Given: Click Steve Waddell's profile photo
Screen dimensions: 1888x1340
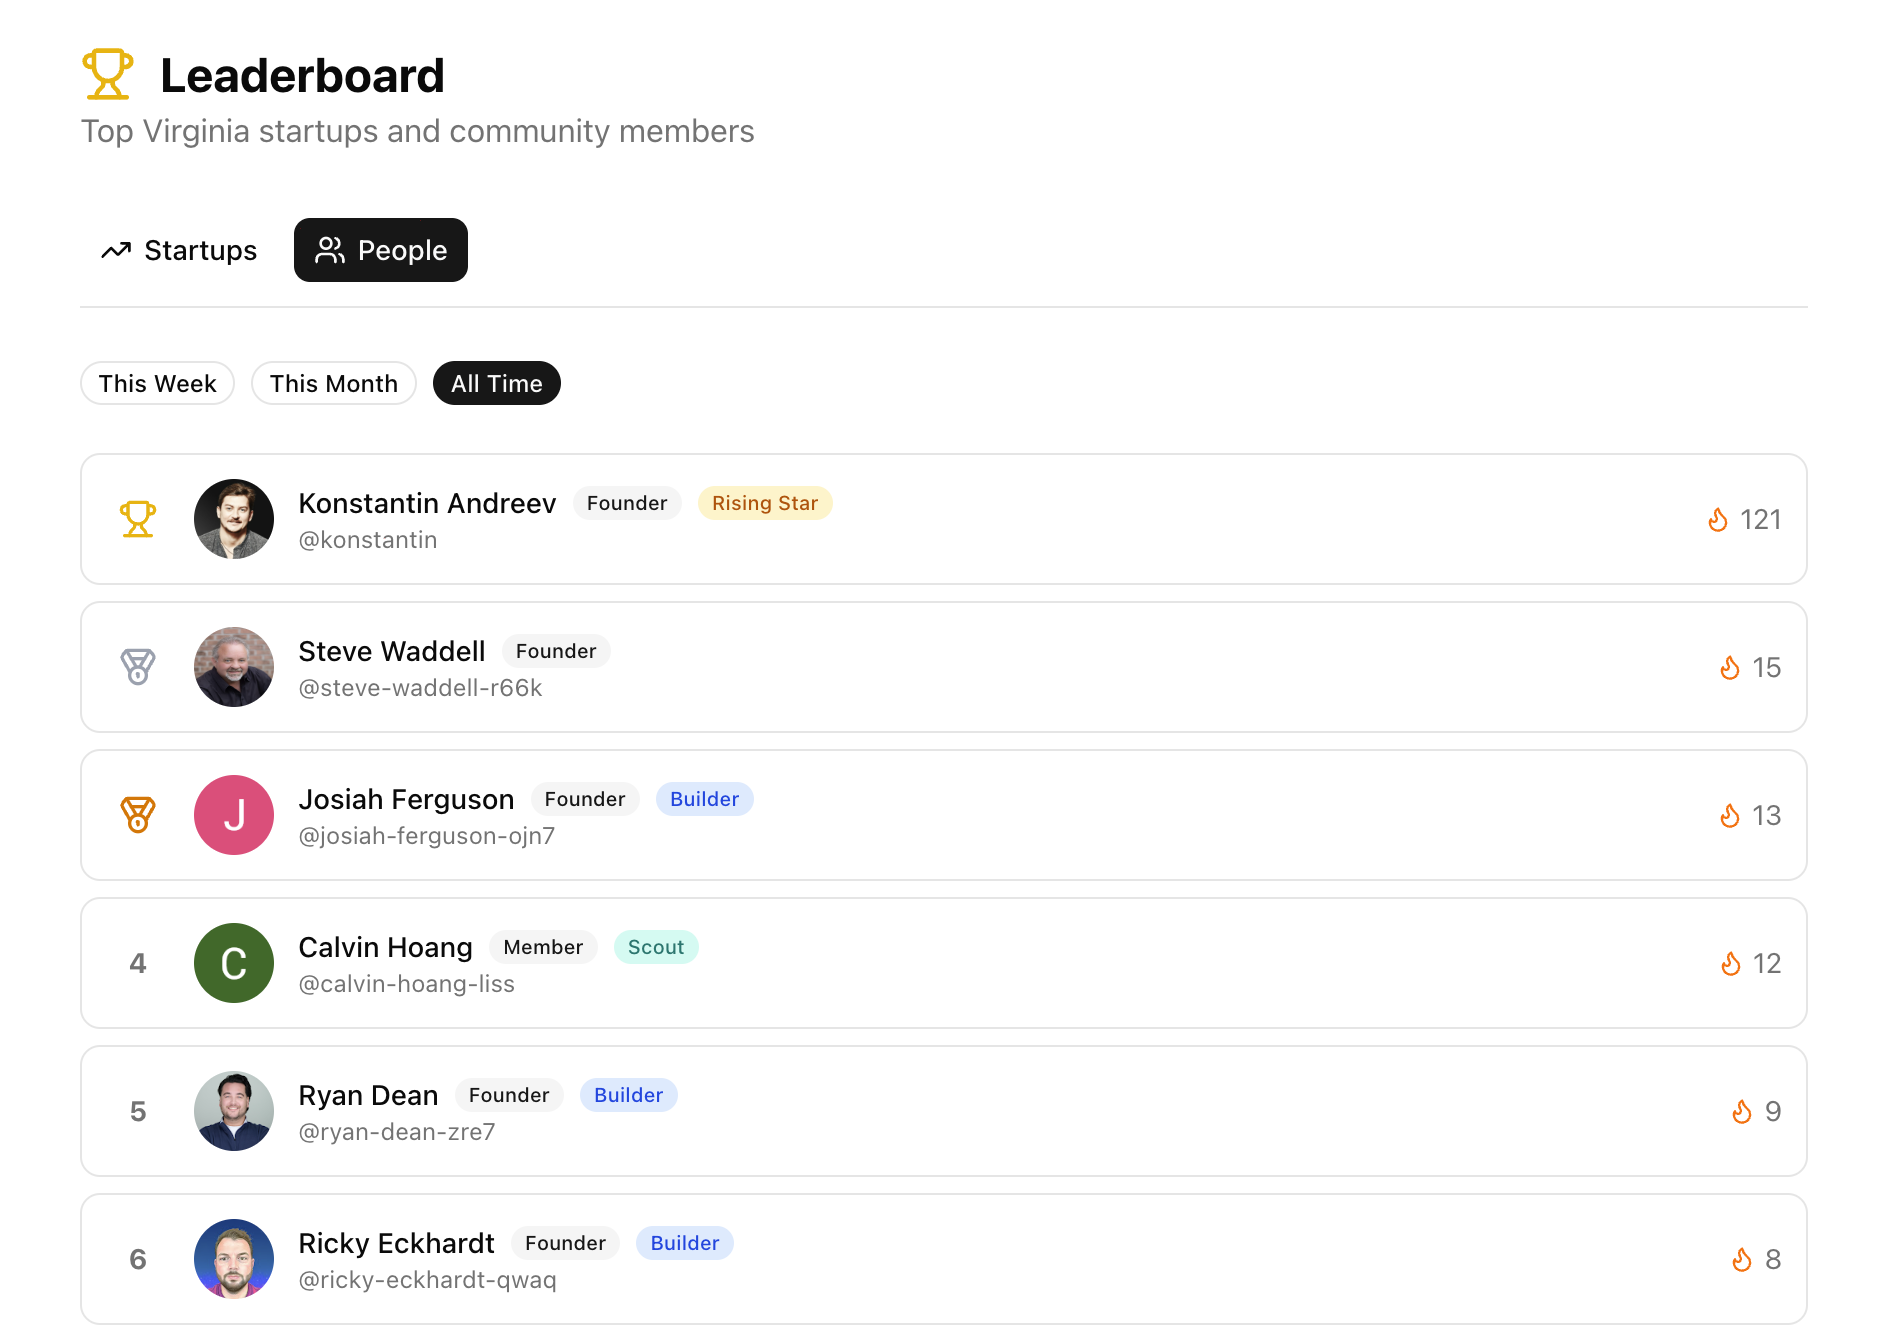Looking at the screenshot, I should (x=234, y=667).
